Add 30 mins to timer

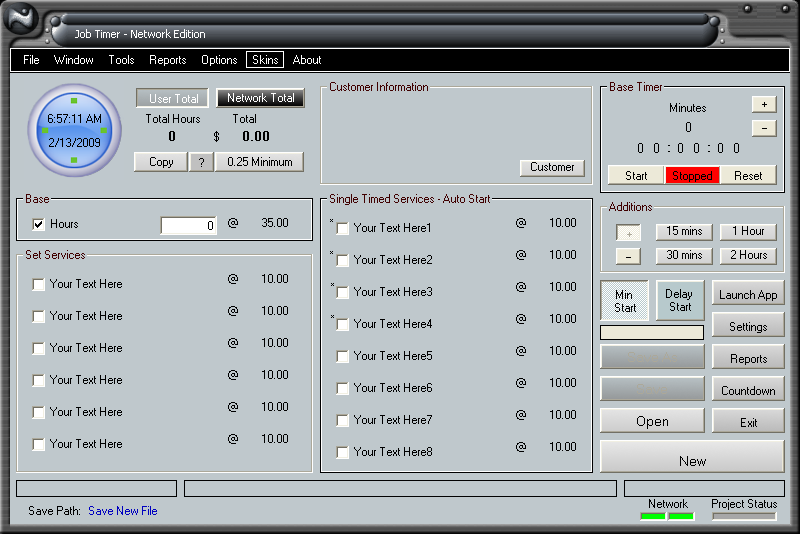tap(684, 256)
